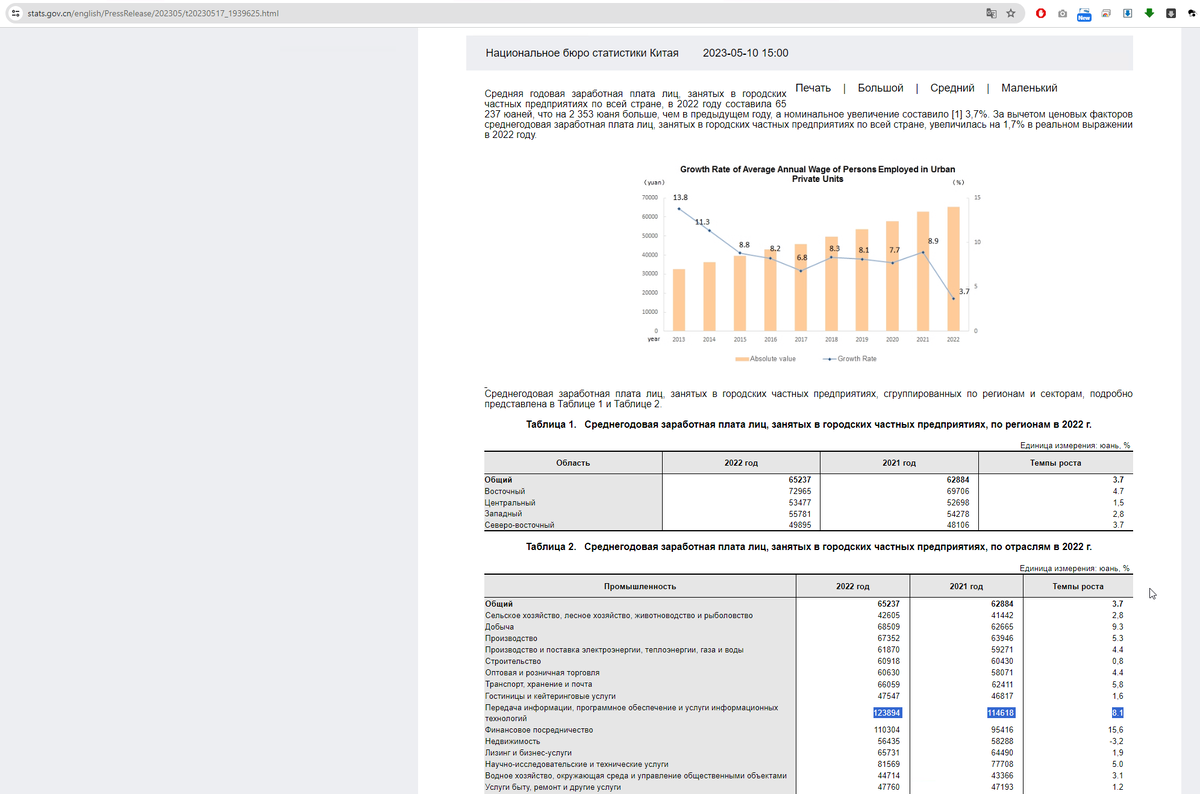The width and height of the screenshot is (1200, 794).
Task: Click the value 110304 in financial row
Action: point(888,731)
